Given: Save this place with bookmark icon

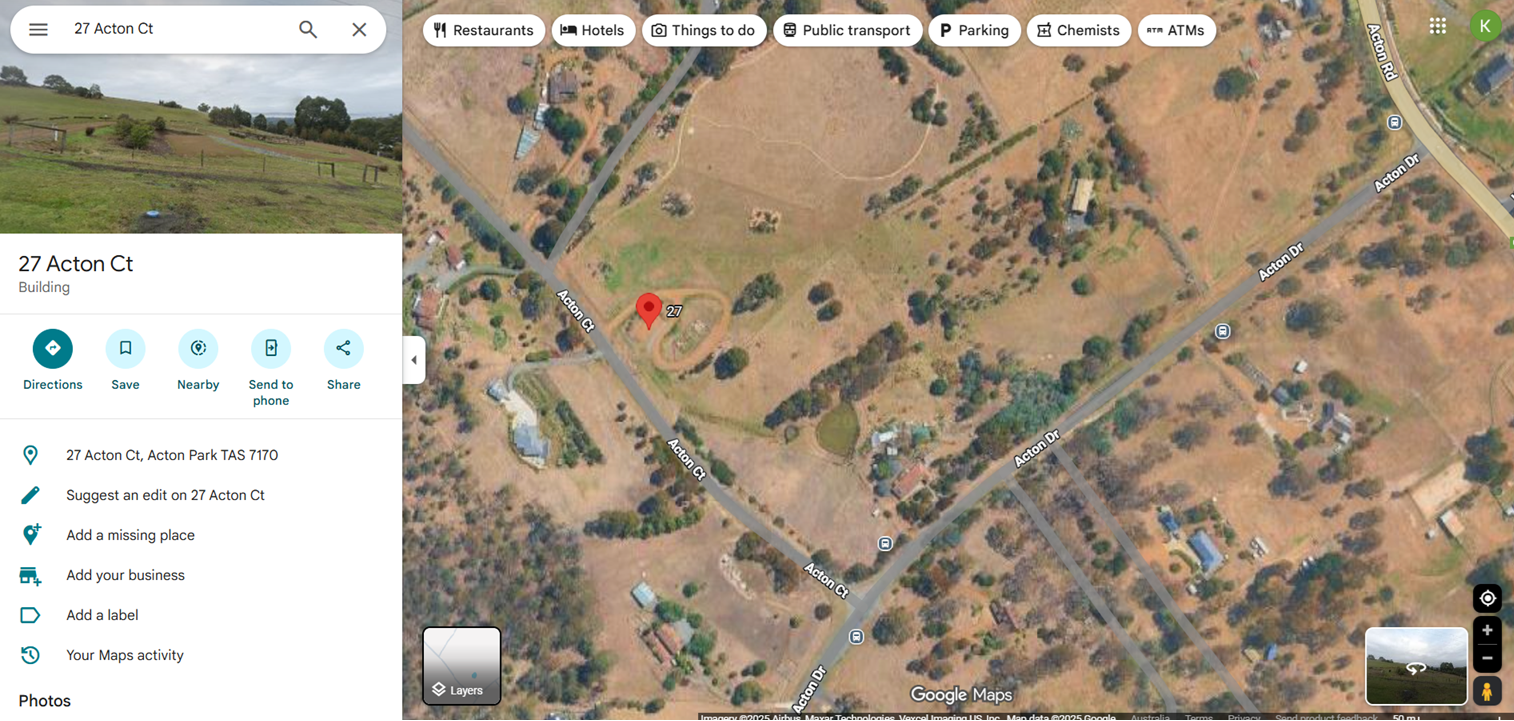Looking at the screenshot, I should click(x=125, y=348).
